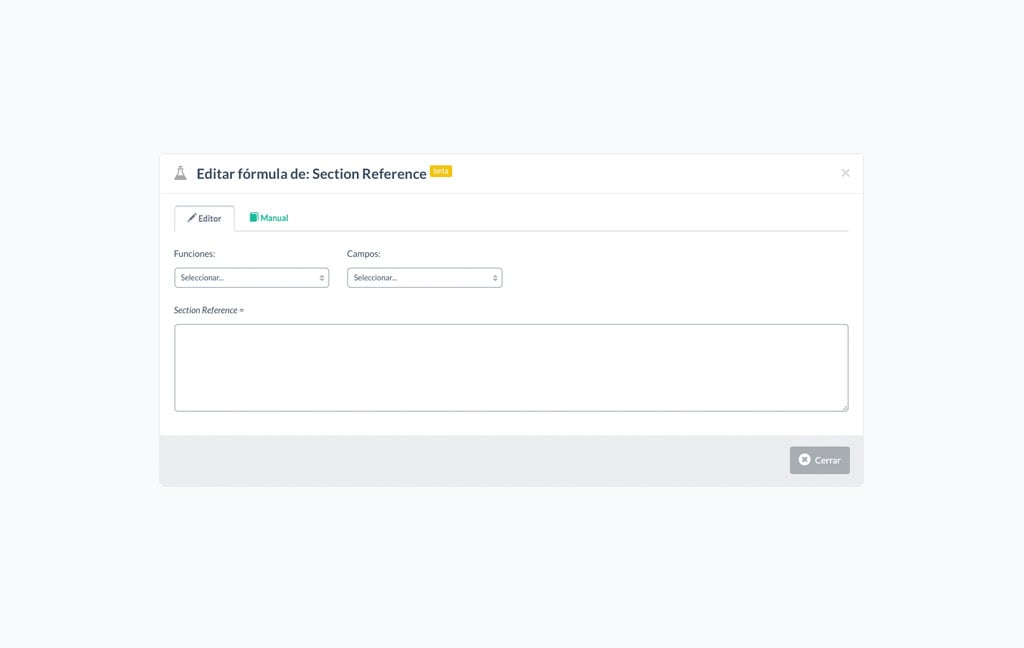Click the yellow beta badge

(441, 171)
